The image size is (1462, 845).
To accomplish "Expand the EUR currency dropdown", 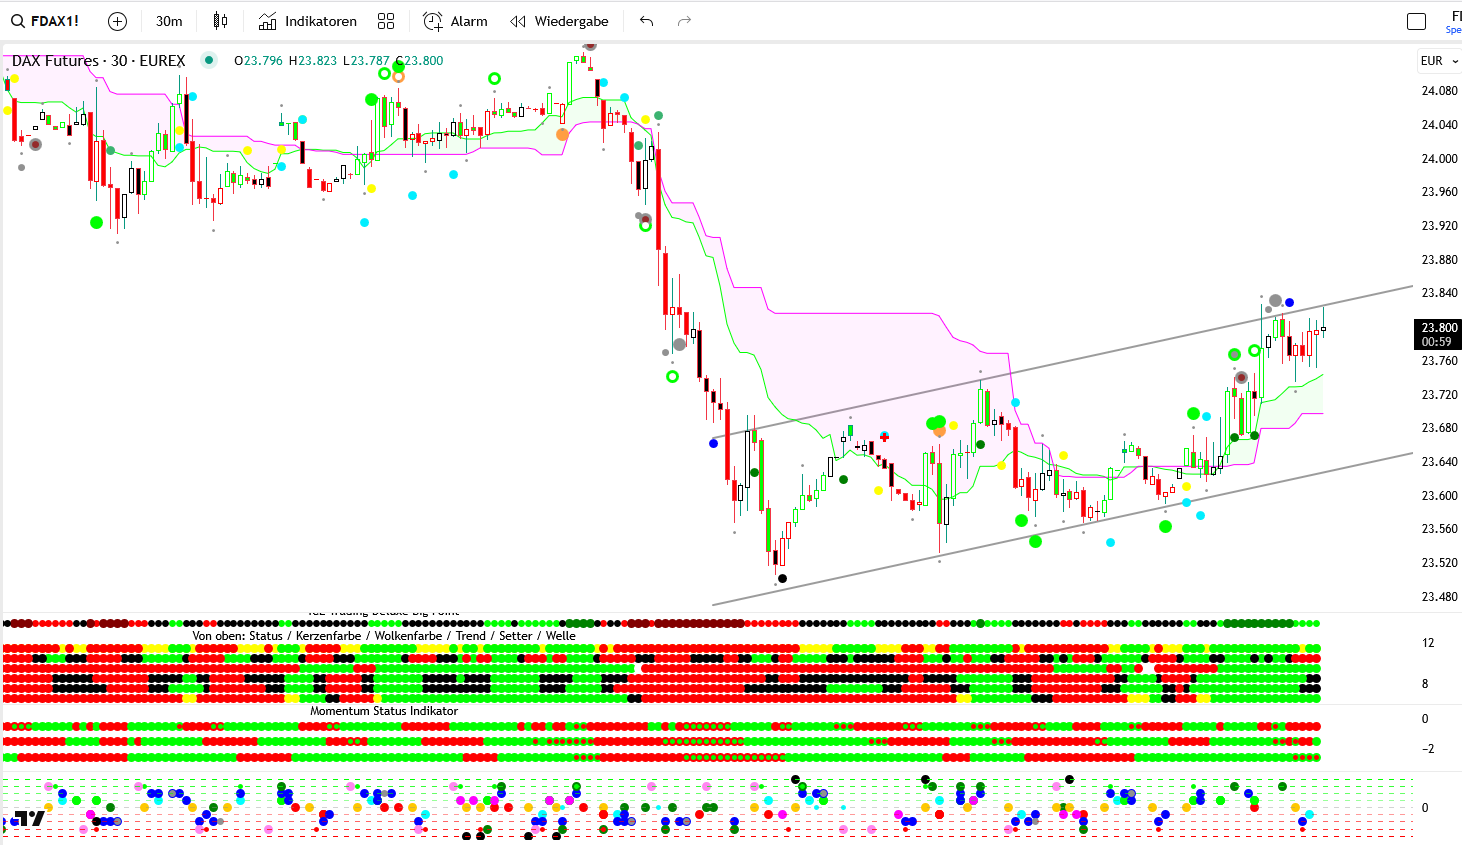I will click(x=1439, y=61).
